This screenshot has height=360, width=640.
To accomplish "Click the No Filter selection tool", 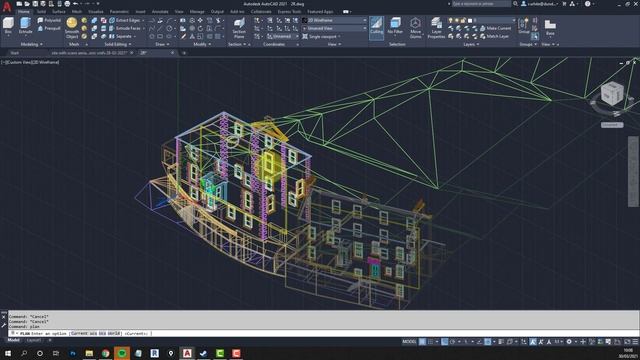I will point(395,26).
